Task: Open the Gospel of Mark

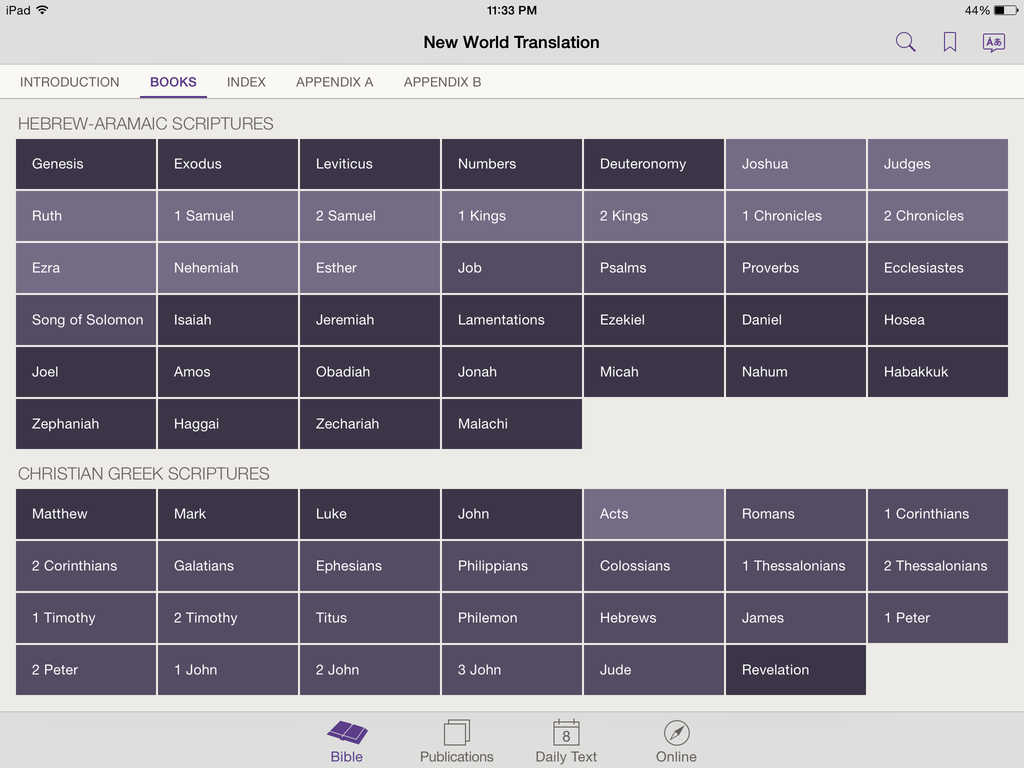Action: 228,514
